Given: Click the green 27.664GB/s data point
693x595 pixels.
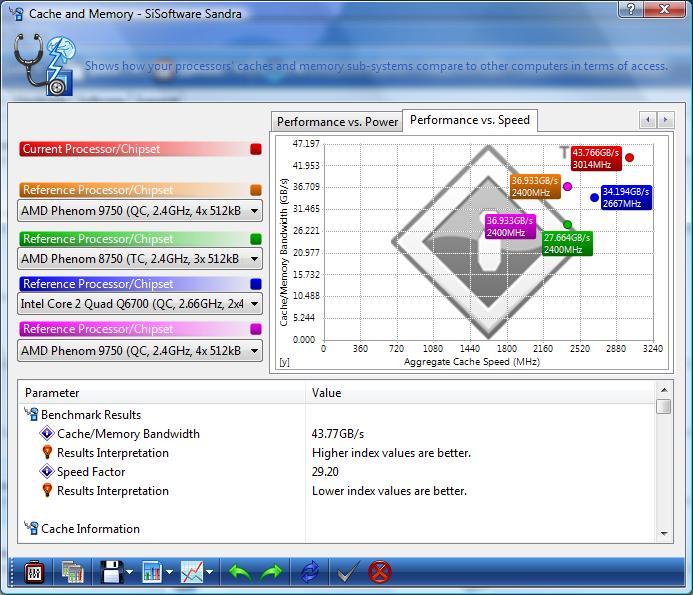Looking at the screenshot, I should (x=568, y=225).
